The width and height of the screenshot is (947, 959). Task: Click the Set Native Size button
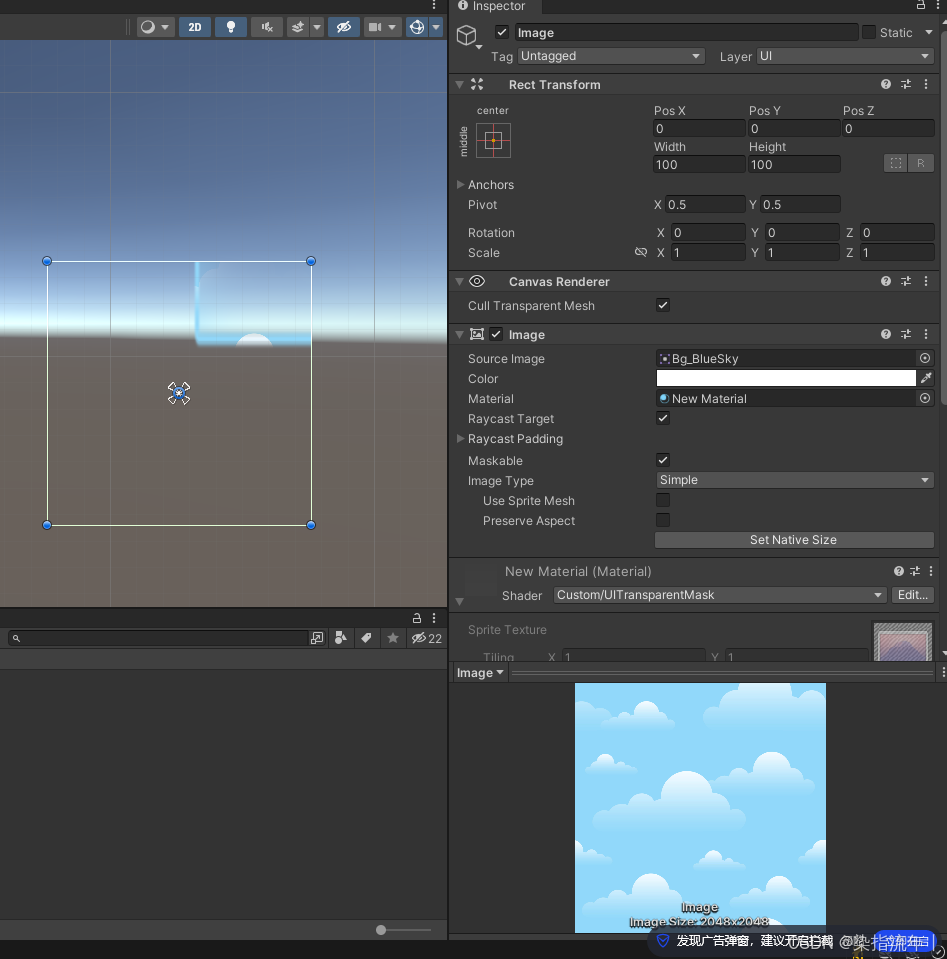793,539
